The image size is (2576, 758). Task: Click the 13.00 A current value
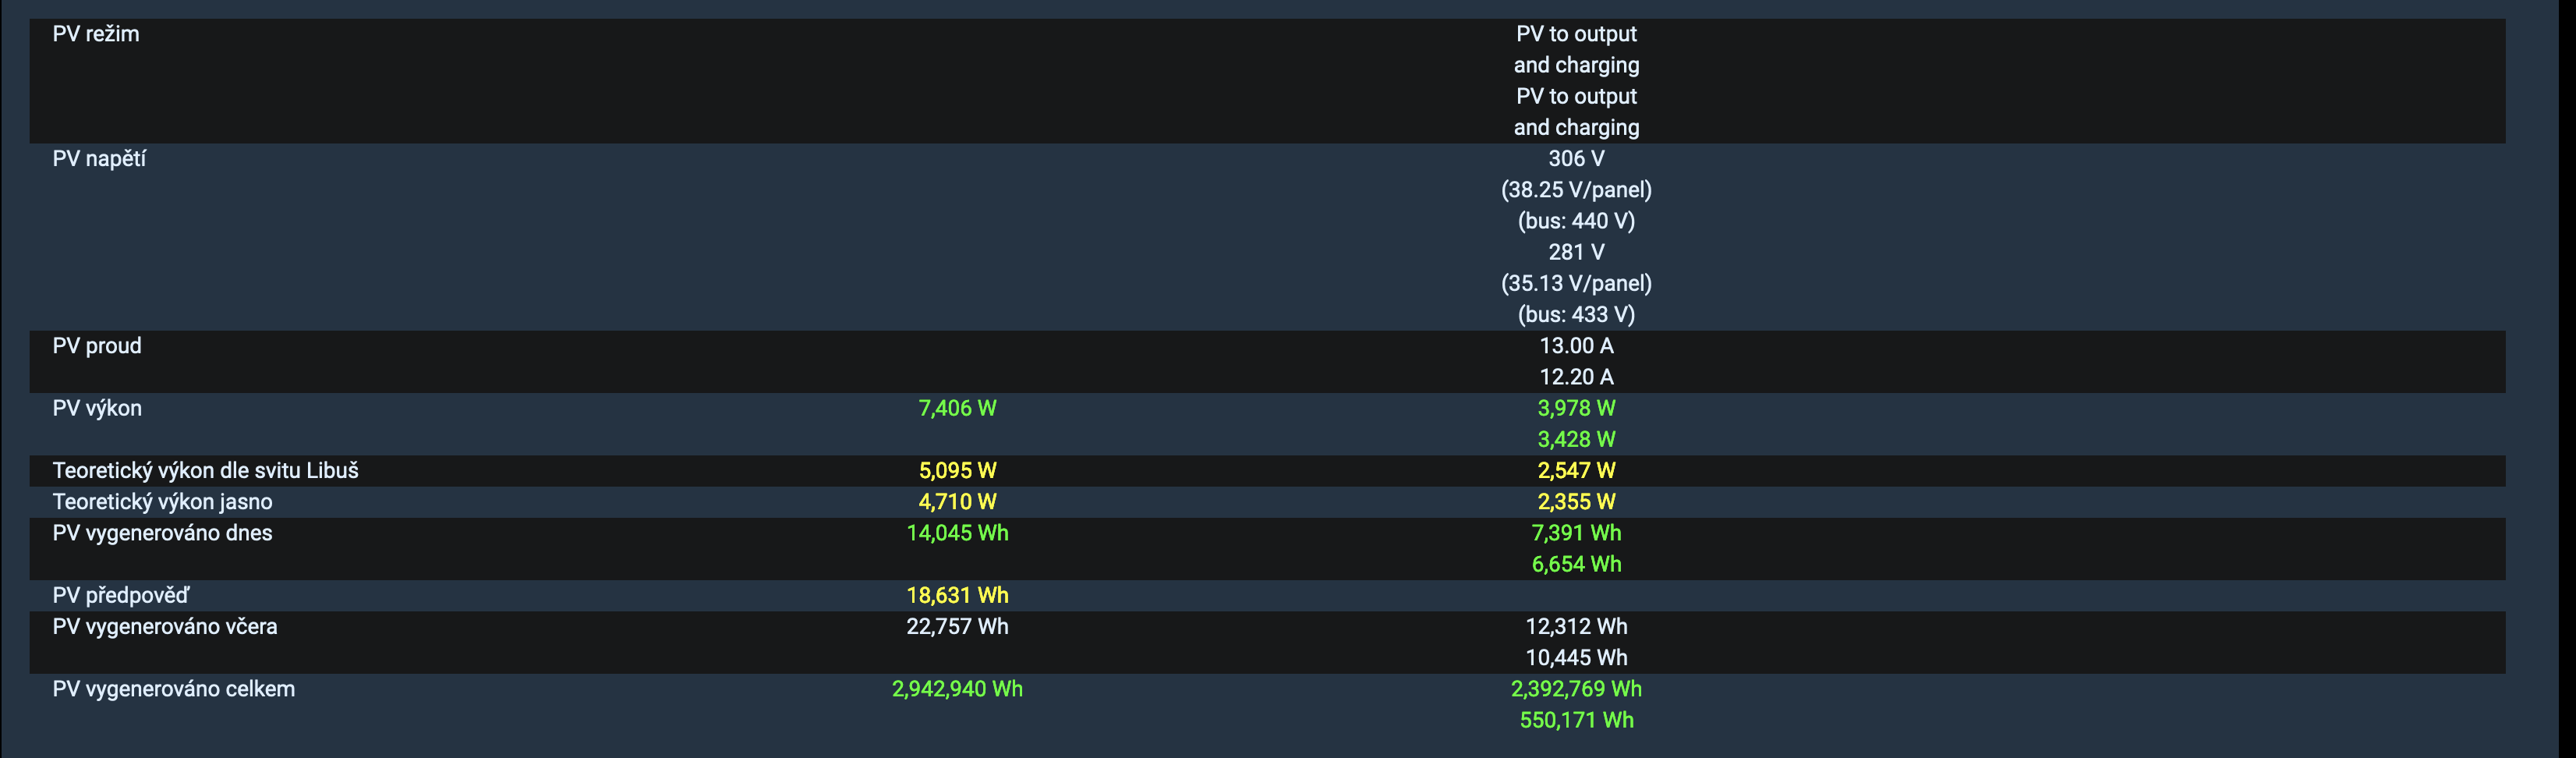click(x=1576, y=346)
